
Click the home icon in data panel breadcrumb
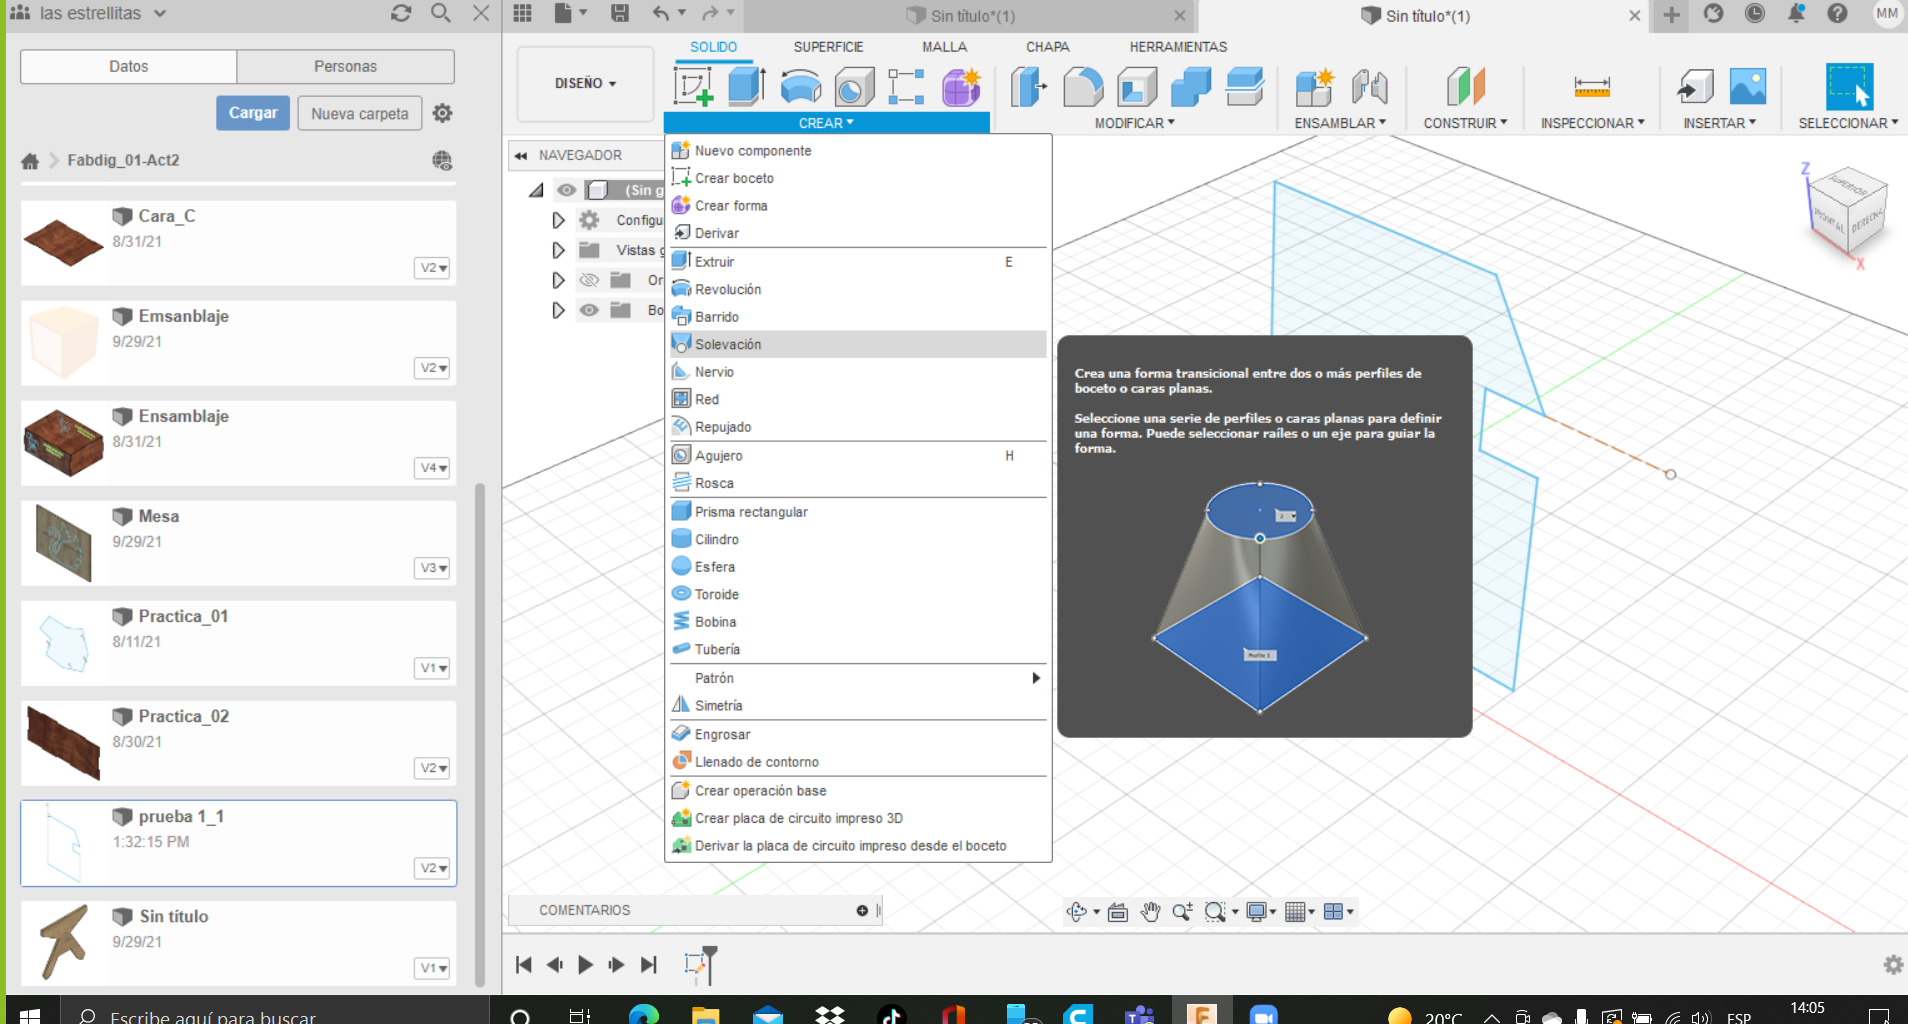click(x=30, y=161)
